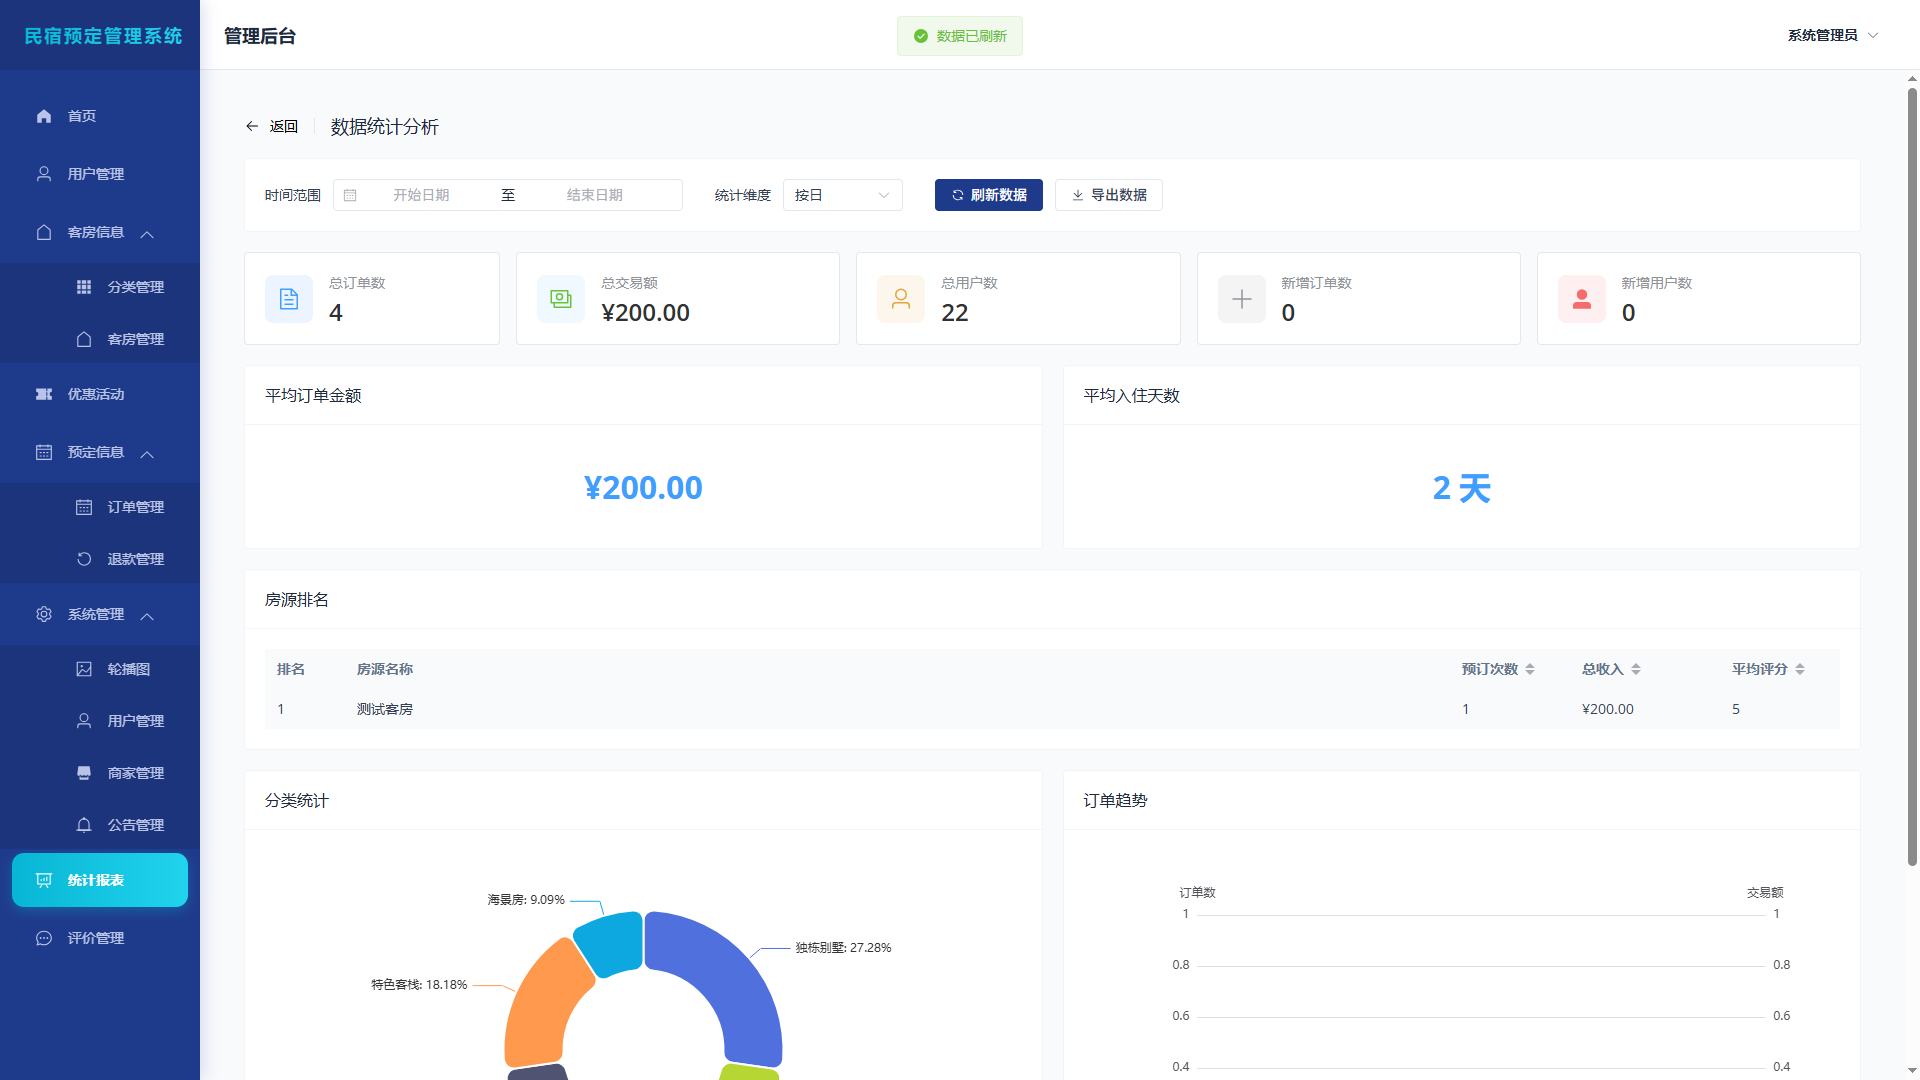Click the 开始日期 input field
Image resolution: width=1920 pixels, height=1080 pixels.
tap(421, 195)
